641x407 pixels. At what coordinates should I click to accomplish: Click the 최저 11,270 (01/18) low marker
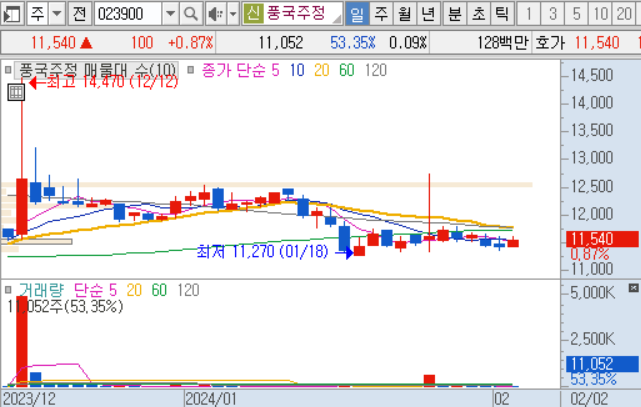pyautogui.click(x=274, y=252)
